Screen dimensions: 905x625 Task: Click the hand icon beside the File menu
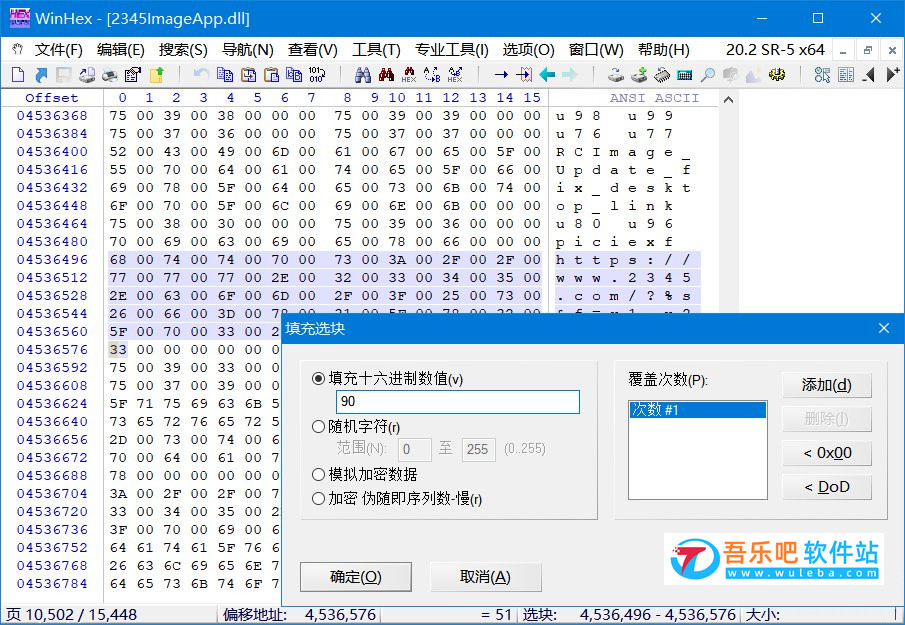coord(17,50)
